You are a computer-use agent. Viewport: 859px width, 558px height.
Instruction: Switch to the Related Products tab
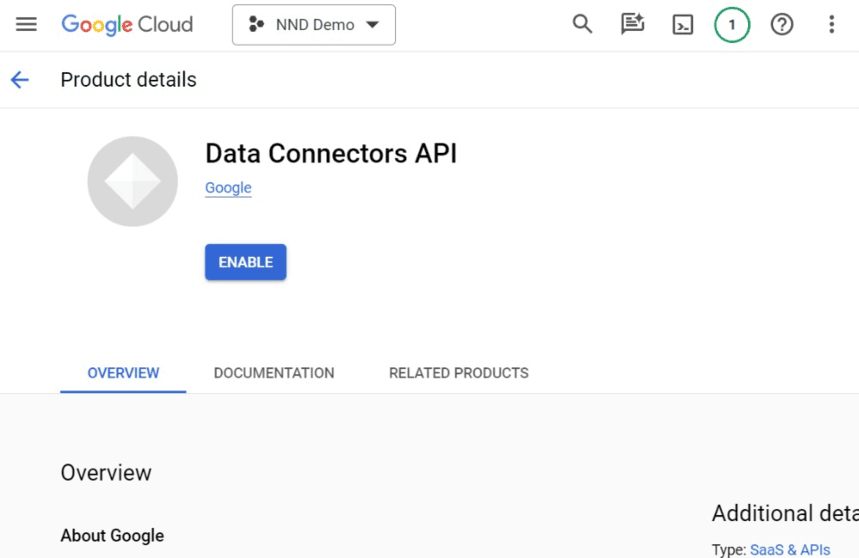click(x=459, y=373)
